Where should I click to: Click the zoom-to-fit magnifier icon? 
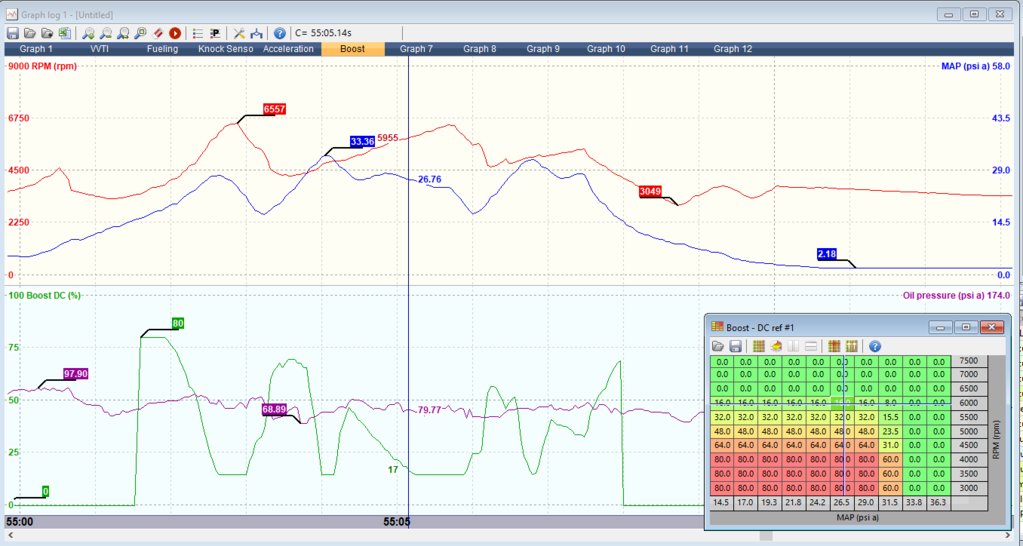pos(140,33)
